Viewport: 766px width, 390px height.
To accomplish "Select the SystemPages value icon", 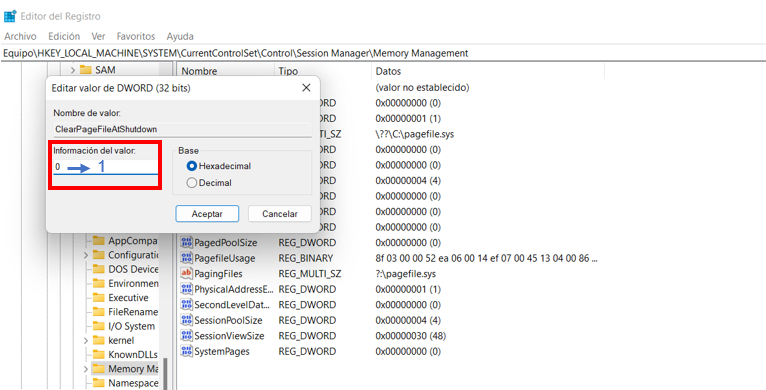I will tap(186, 351).
